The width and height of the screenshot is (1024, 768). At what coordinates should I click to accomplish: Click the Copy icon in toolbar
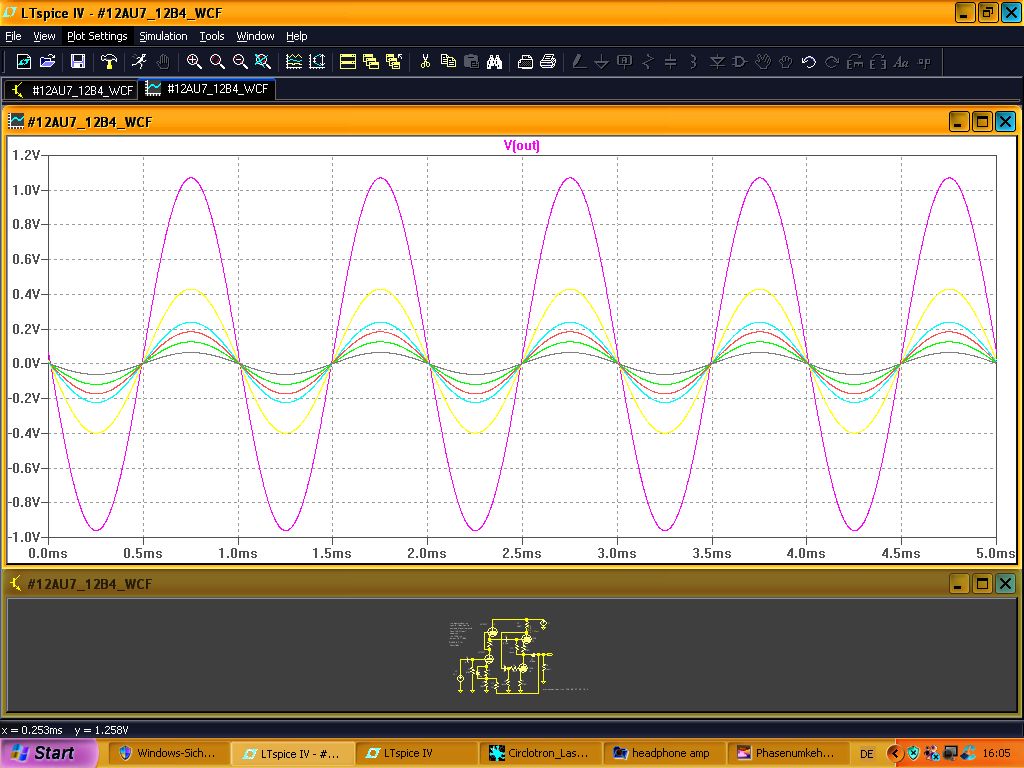pos(448,62)
